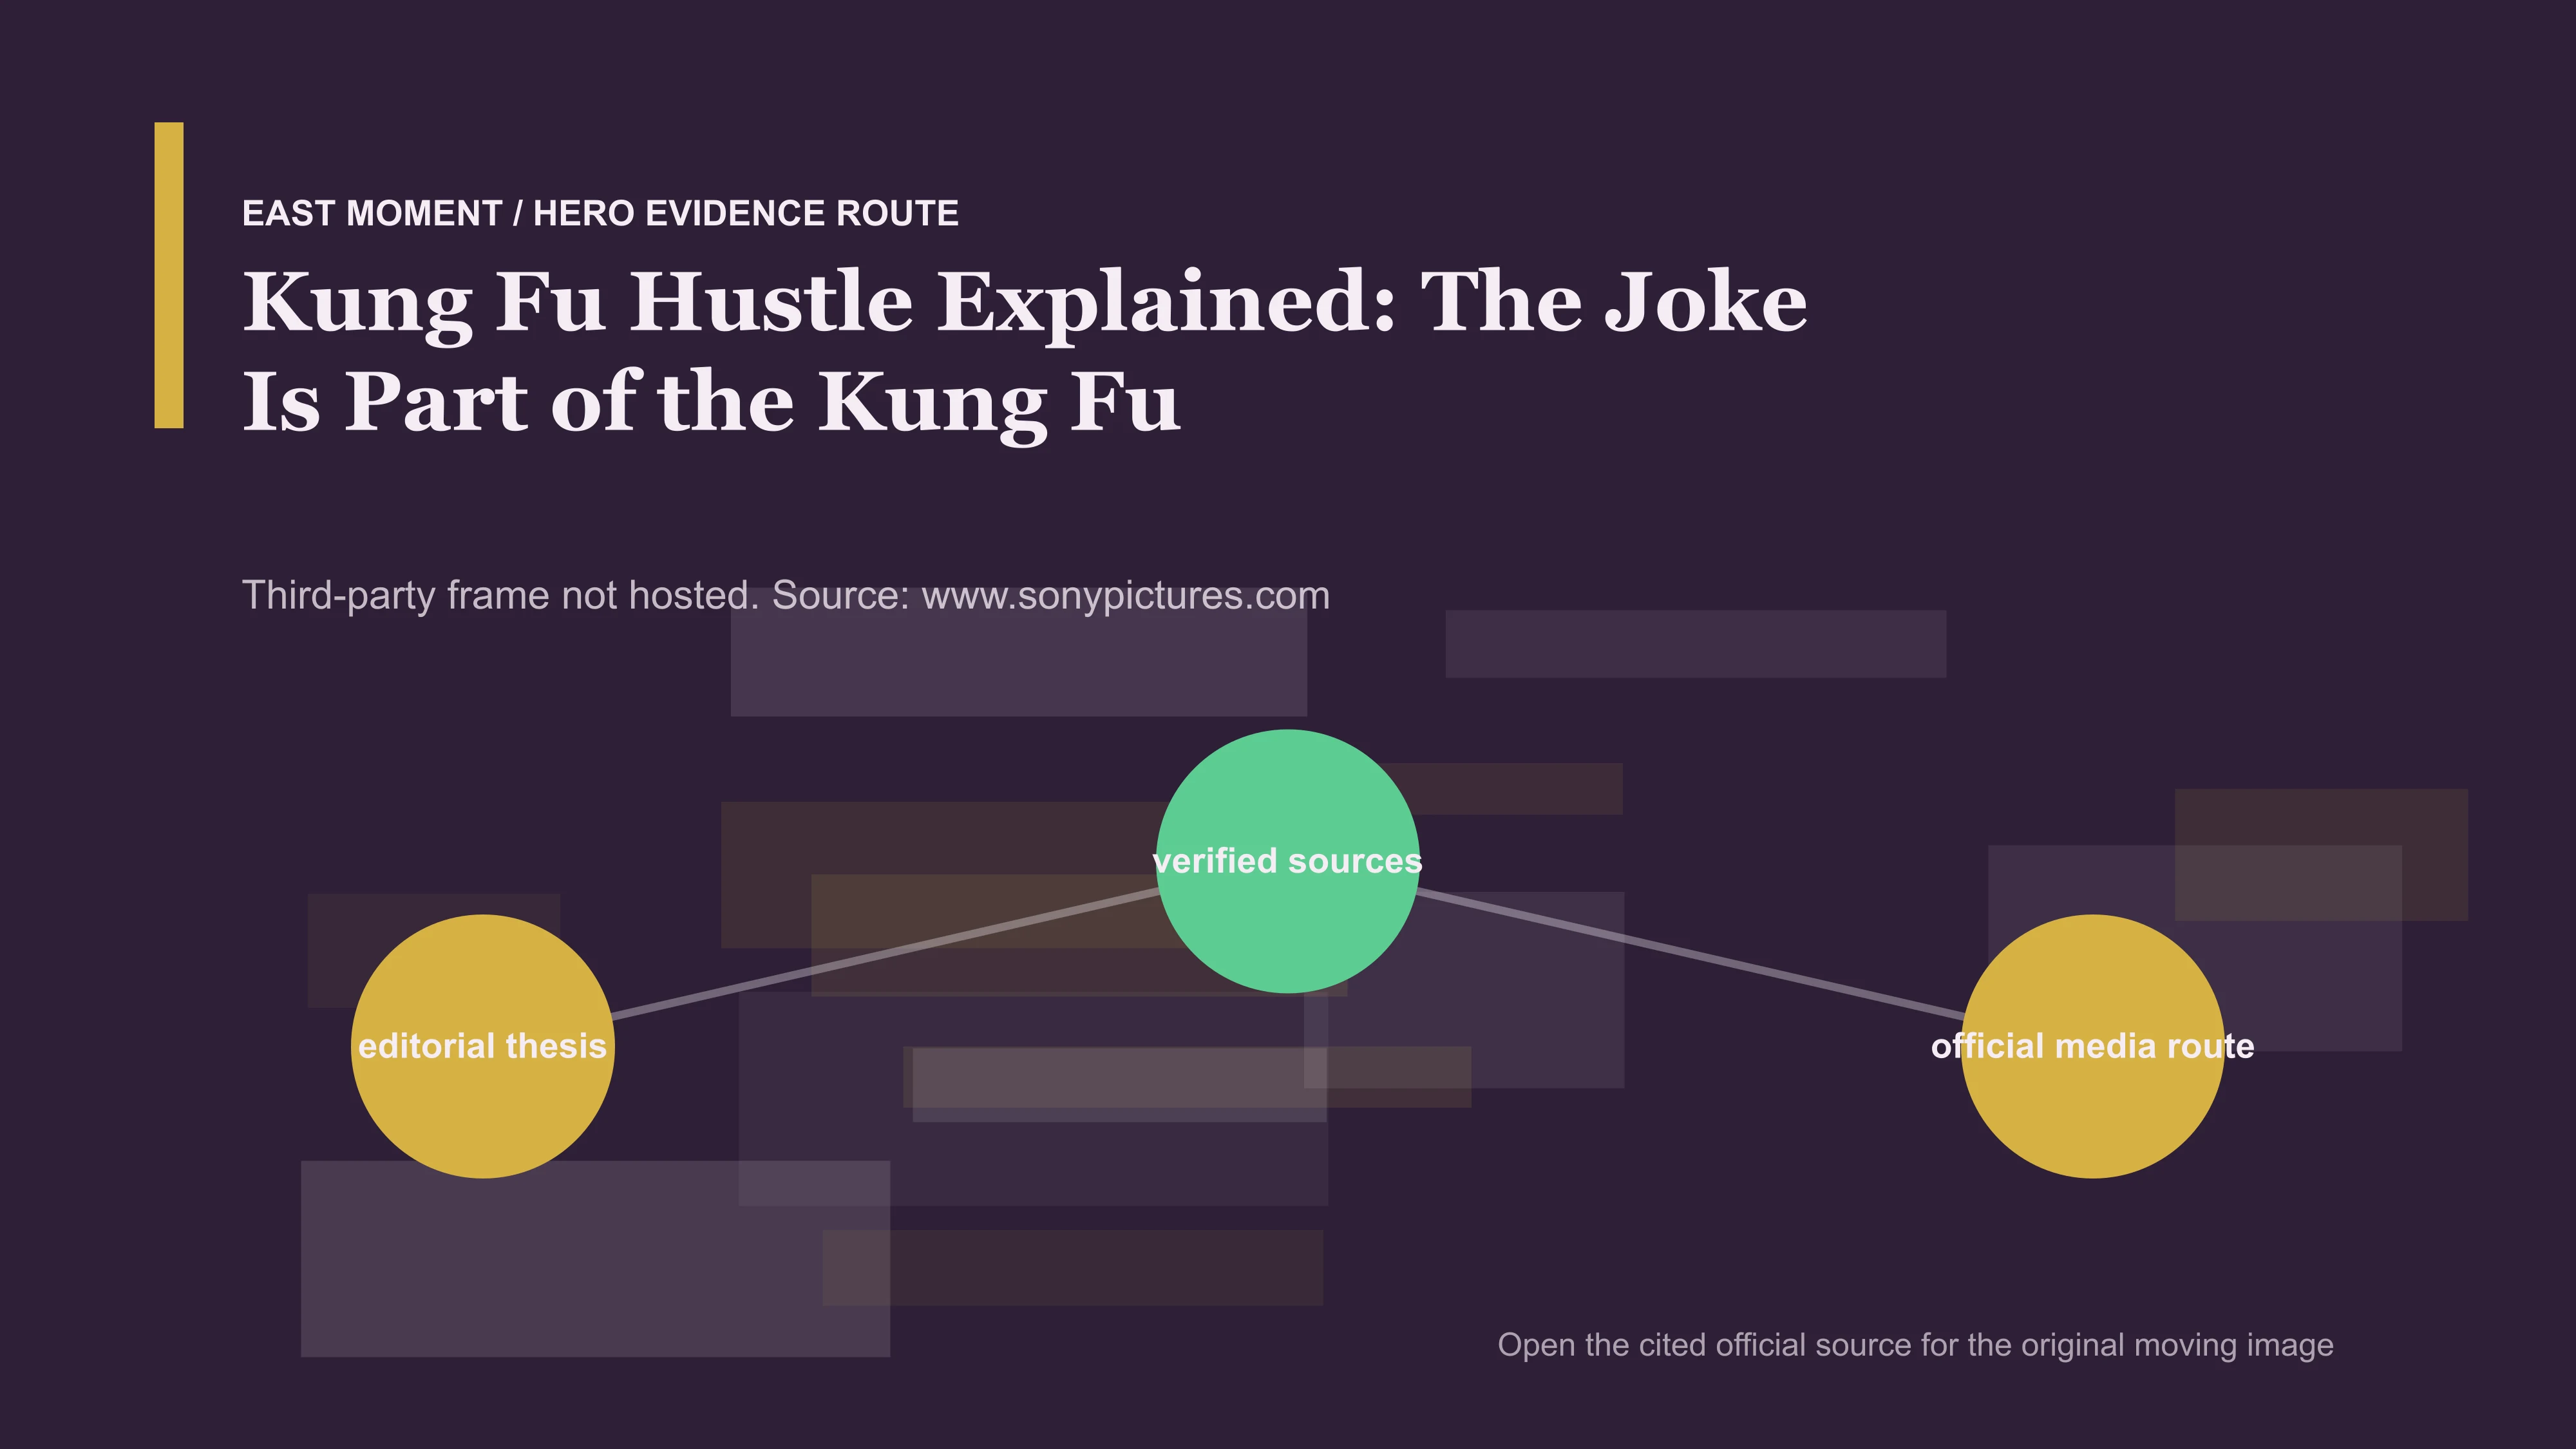The width and height of the screenshot is (2576, 1449).
Task: Click the yellow vertical accent bar
Action: coord(169,275)
